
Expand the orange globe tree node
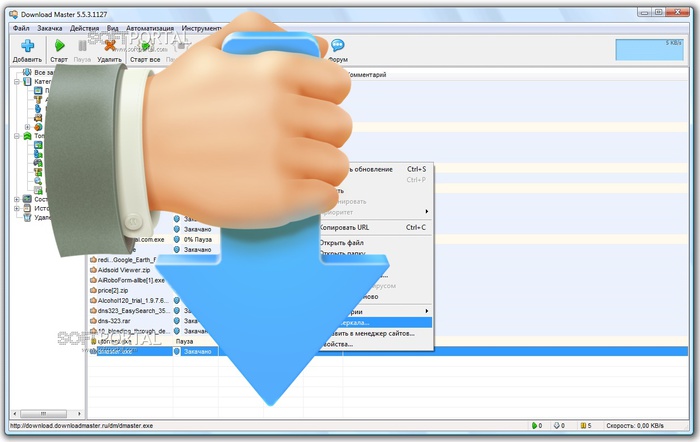[x=28, y=127]
